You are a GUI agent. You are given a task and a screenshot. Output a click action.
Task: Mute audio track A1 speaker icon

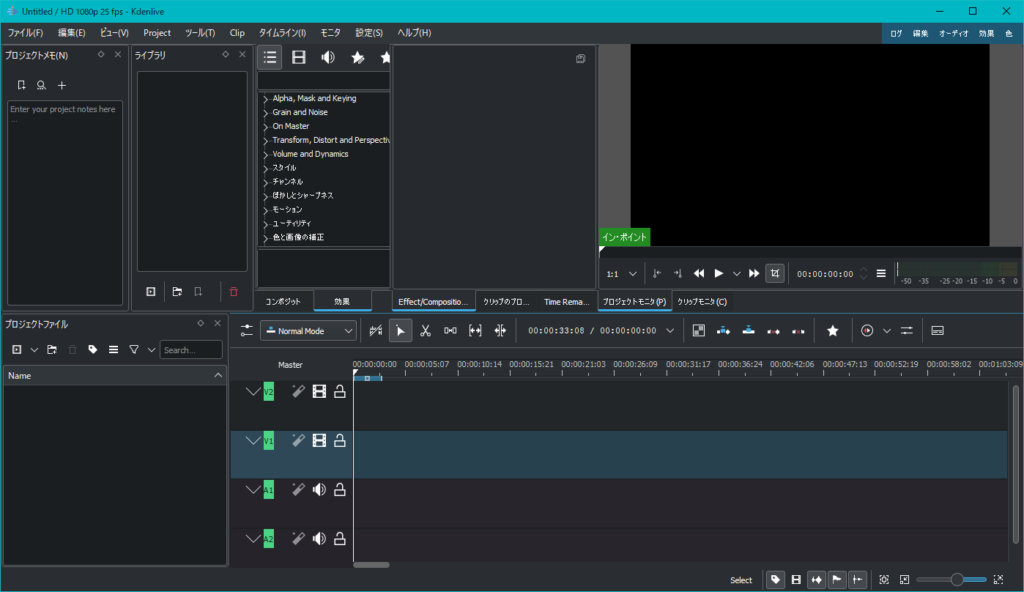pyautogui.click(x=319, y=490)
